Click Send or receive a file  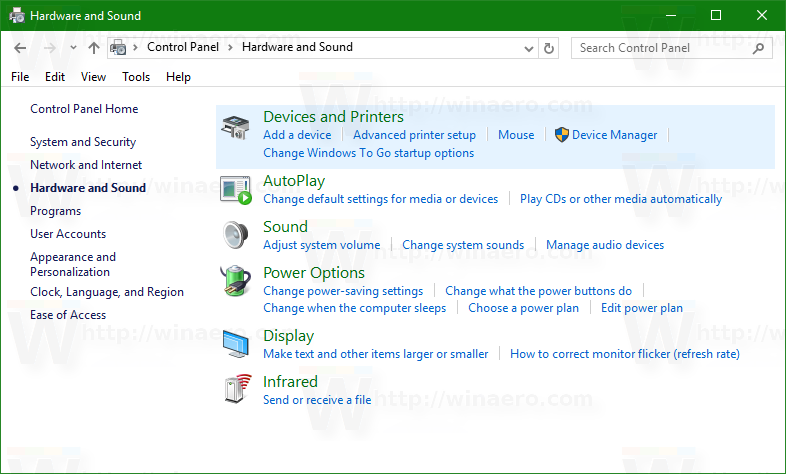click(x=317, y=400)
